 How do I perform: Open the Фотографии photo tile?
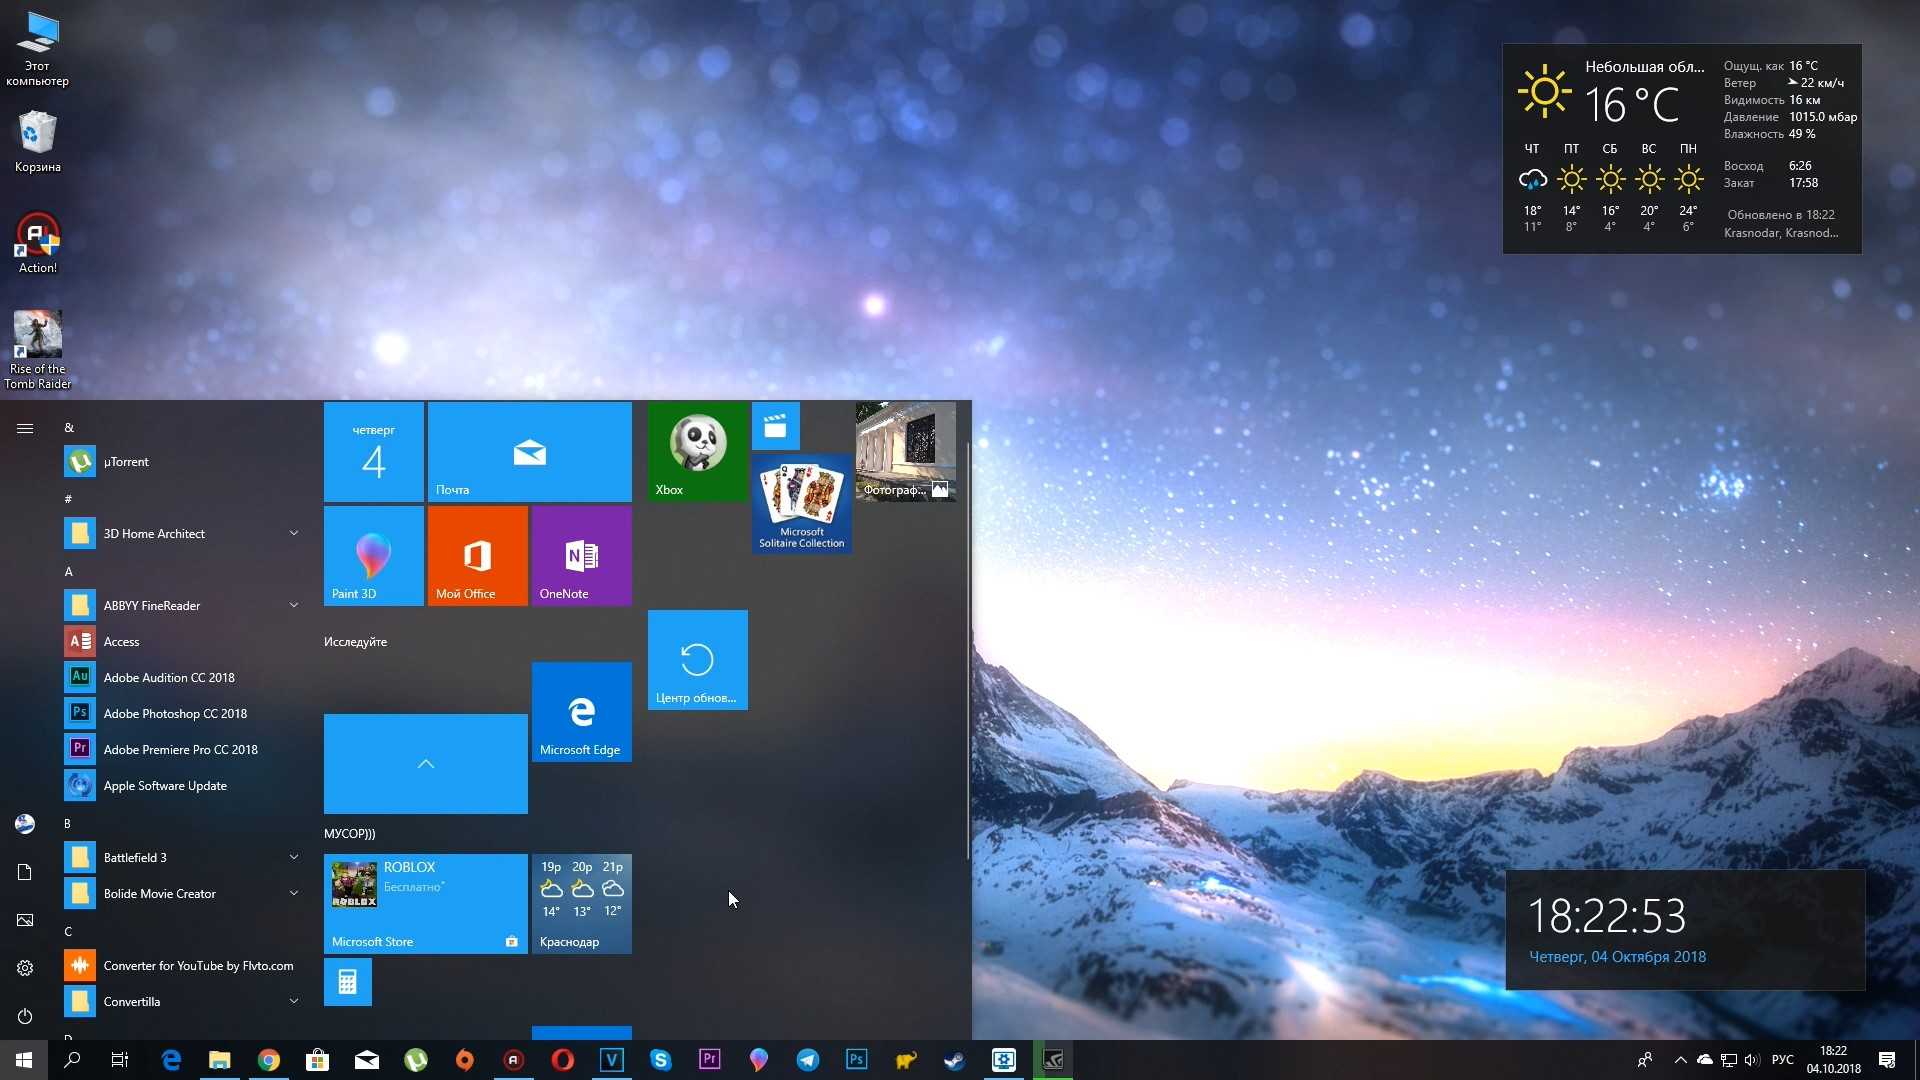pos(906,452)
